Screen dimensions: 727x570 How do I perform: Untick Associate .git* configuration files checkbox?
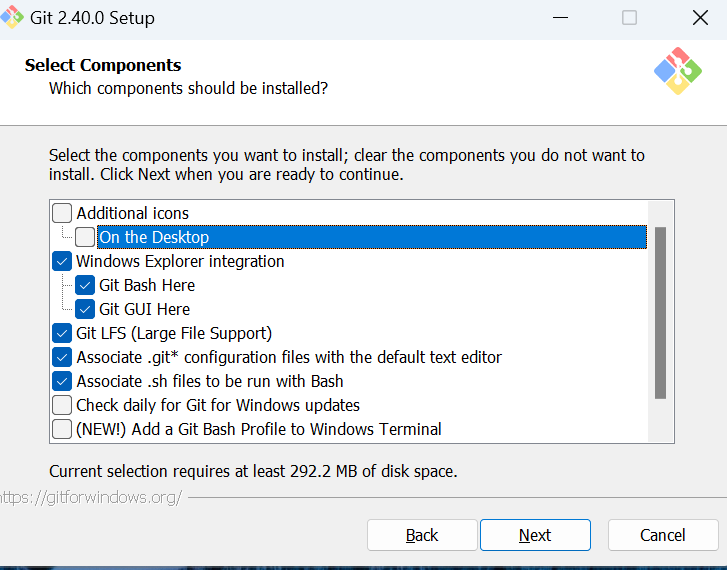(62, 357)
